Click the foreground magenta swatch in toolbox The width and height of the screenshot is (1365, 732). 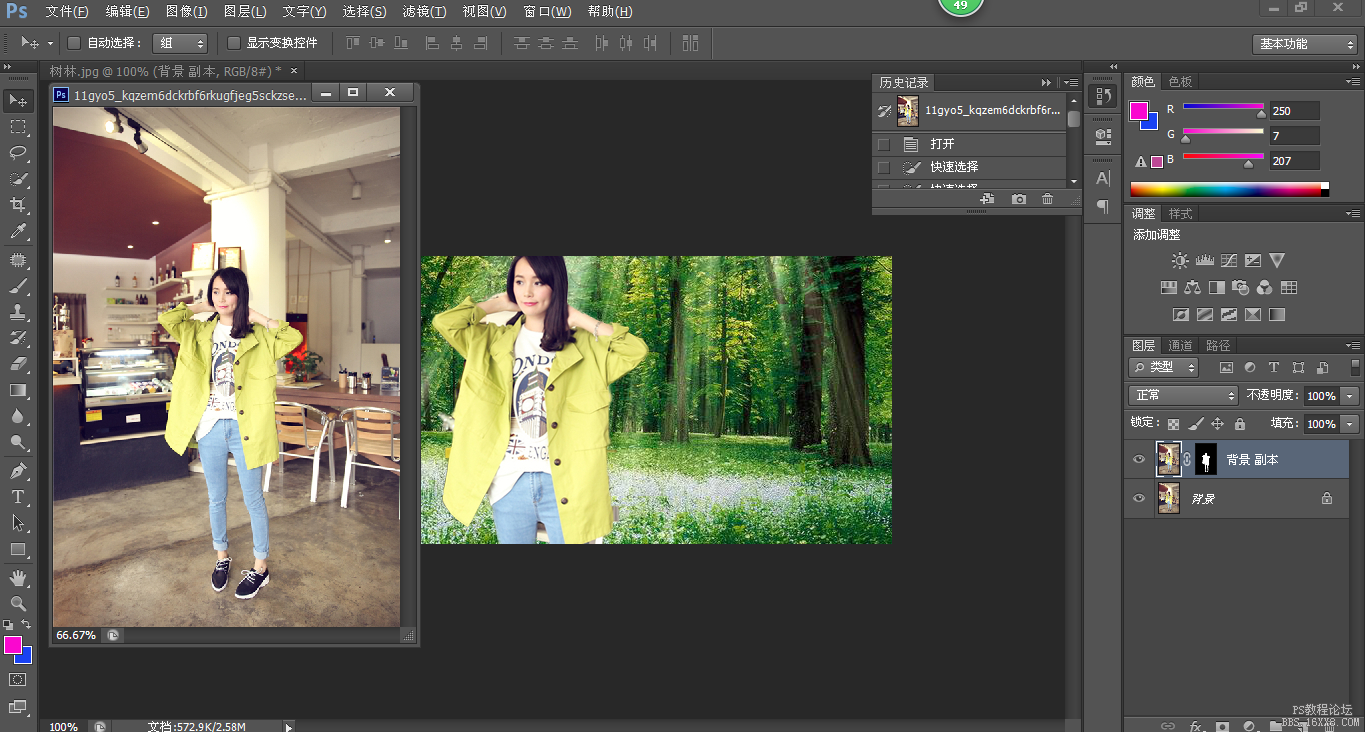(x=13, y=646)
